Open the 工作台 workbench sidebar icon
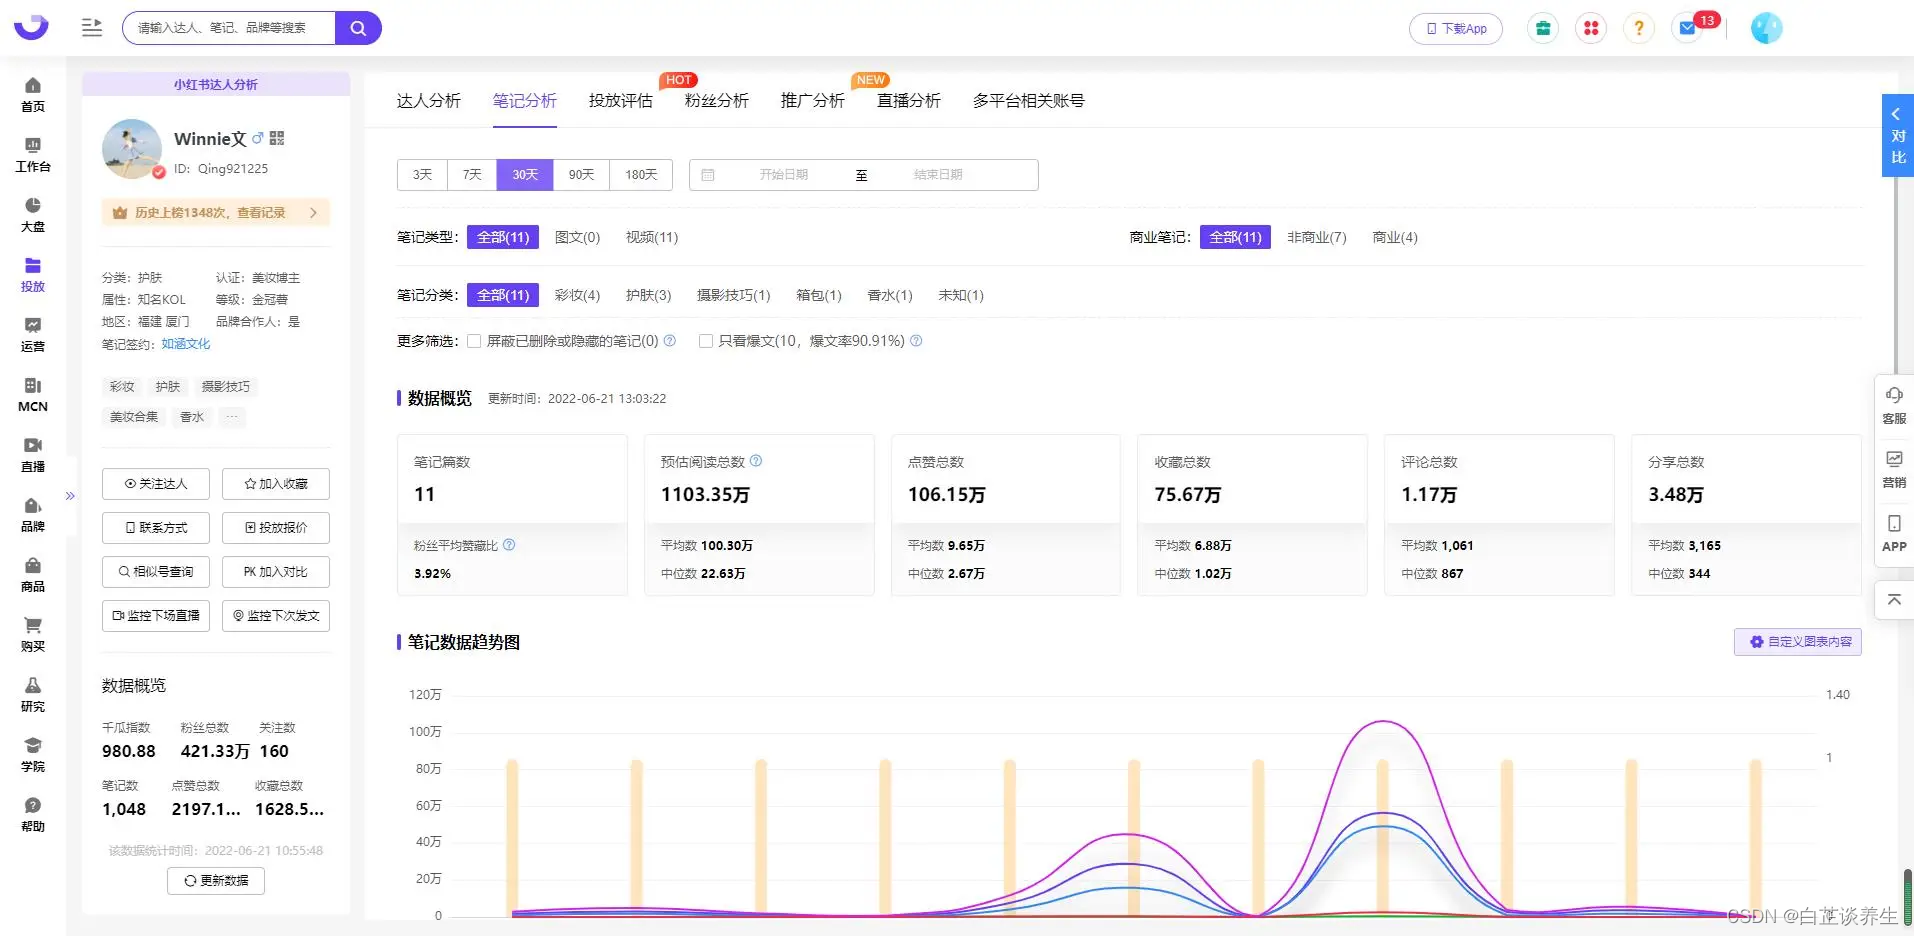The image size is (1914, 936). point(33,154)
